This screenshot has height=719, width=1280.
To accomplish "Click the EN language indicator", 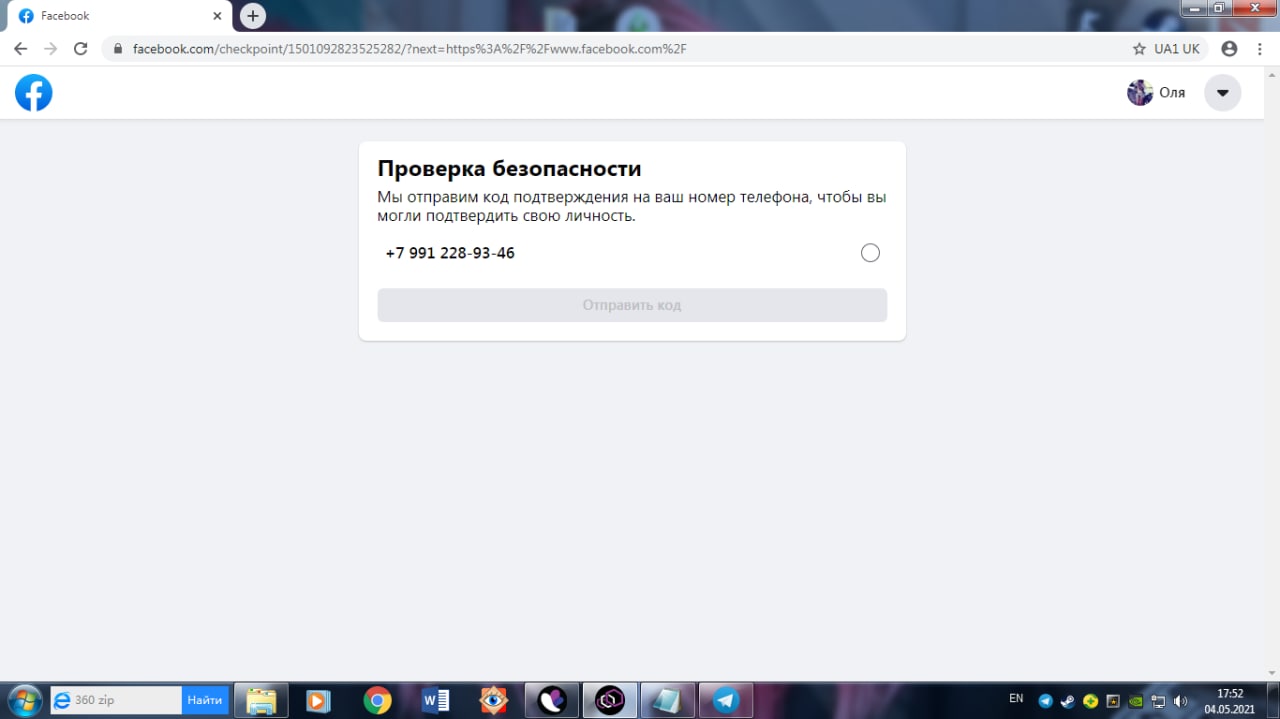I will (x=1016, y=698).
